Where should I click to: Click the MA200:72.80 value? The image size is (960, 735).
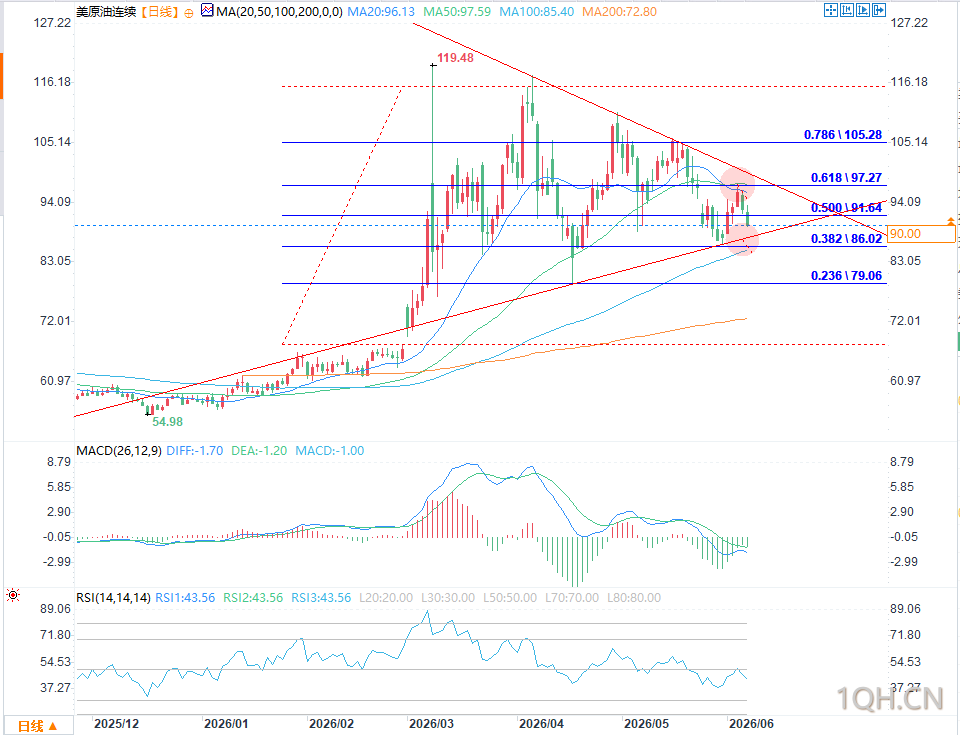point(620,12)
